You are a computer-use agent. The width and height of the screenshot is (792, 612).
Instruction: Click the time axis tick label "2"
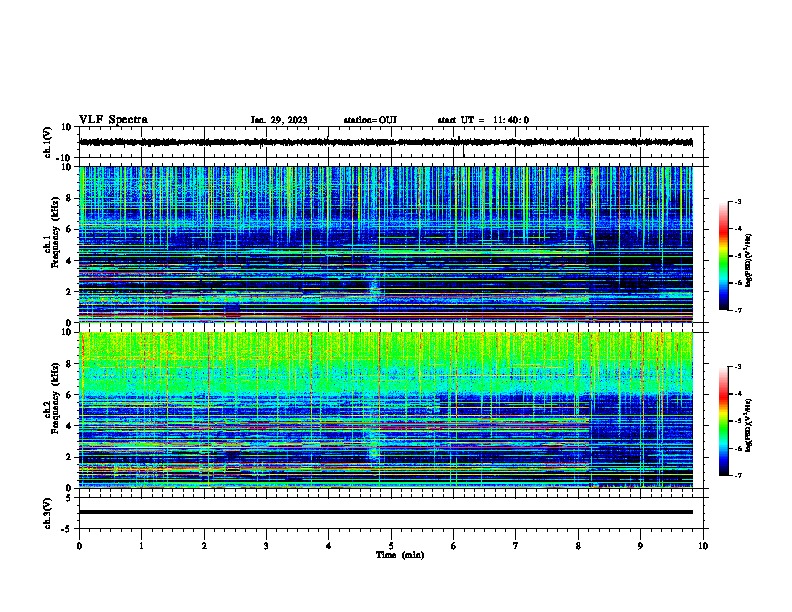click(204, 546)
